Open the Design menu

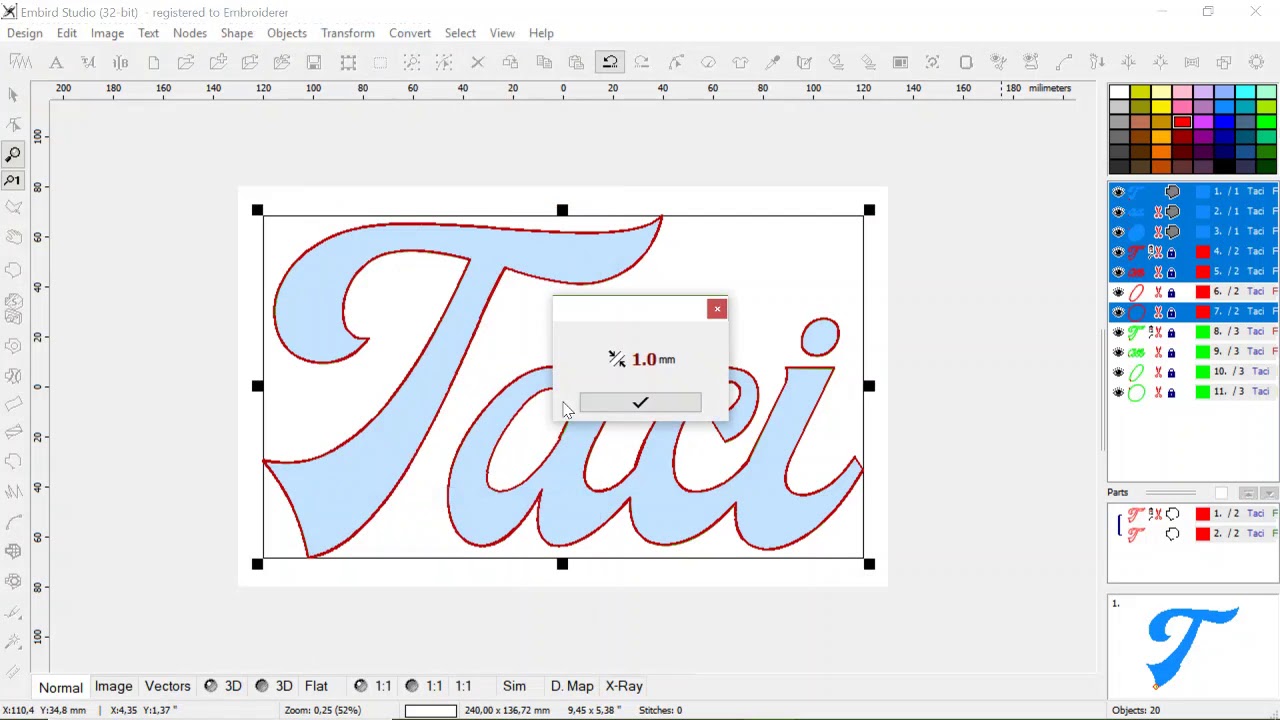25,33
